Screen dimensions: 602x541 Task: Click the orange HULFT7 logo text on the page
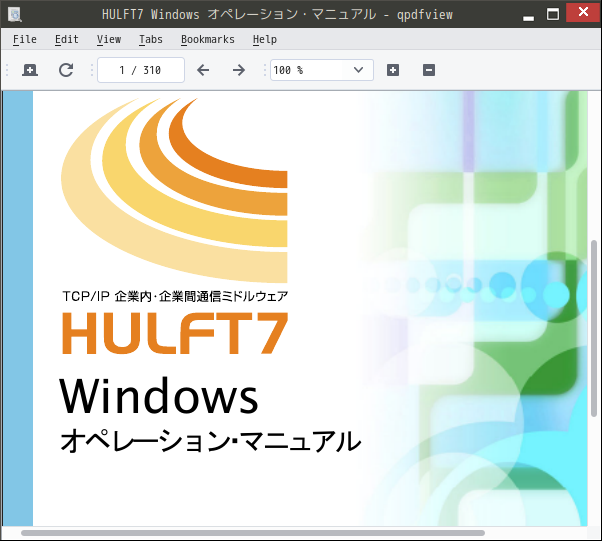tap(175, 333)
